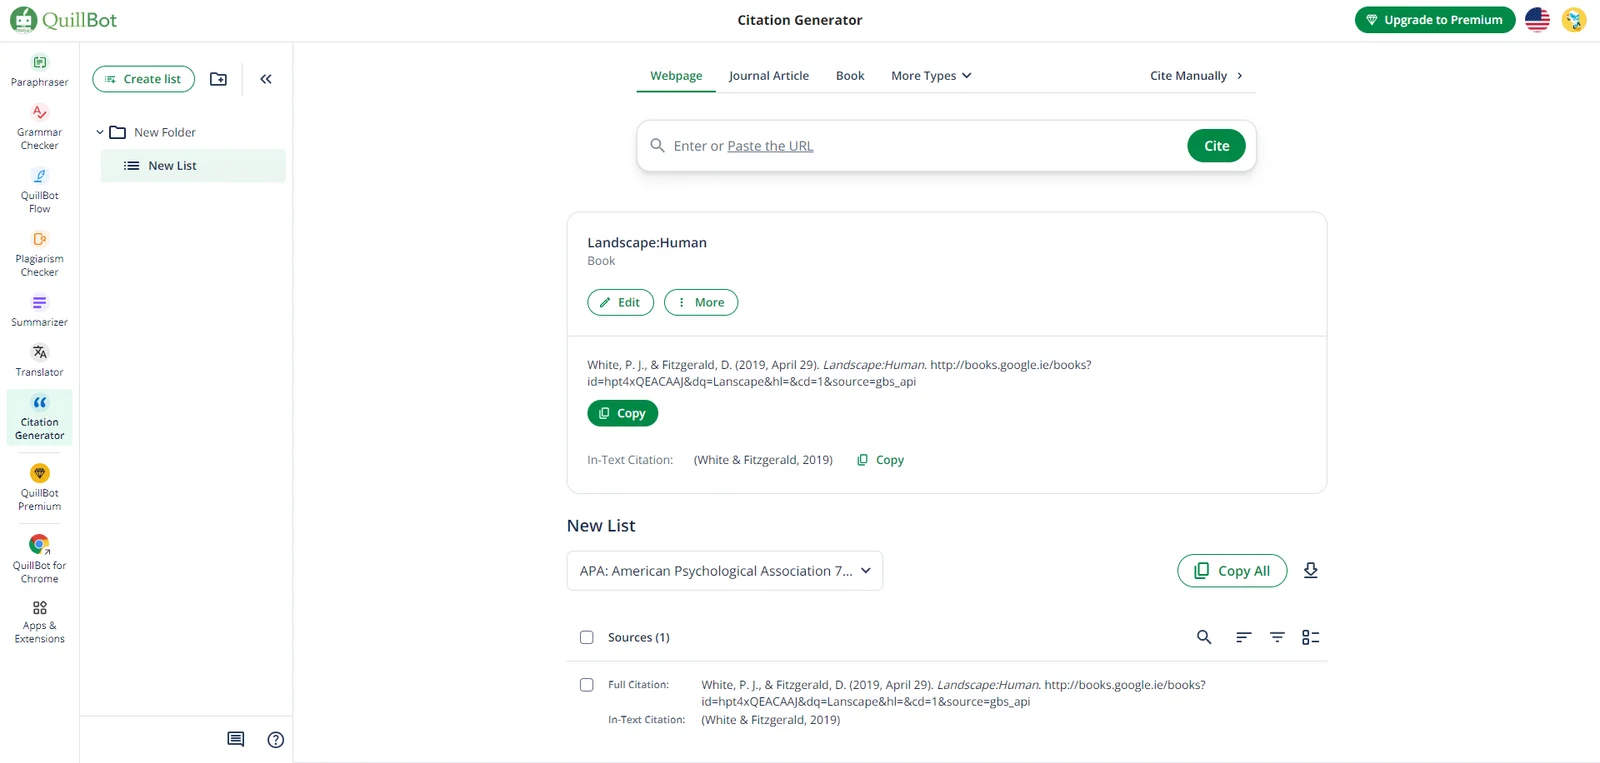This screenshot has height=763, width=1600.
Task: Open the APA citation style dropdown
Action: click(x=724, y=571)
